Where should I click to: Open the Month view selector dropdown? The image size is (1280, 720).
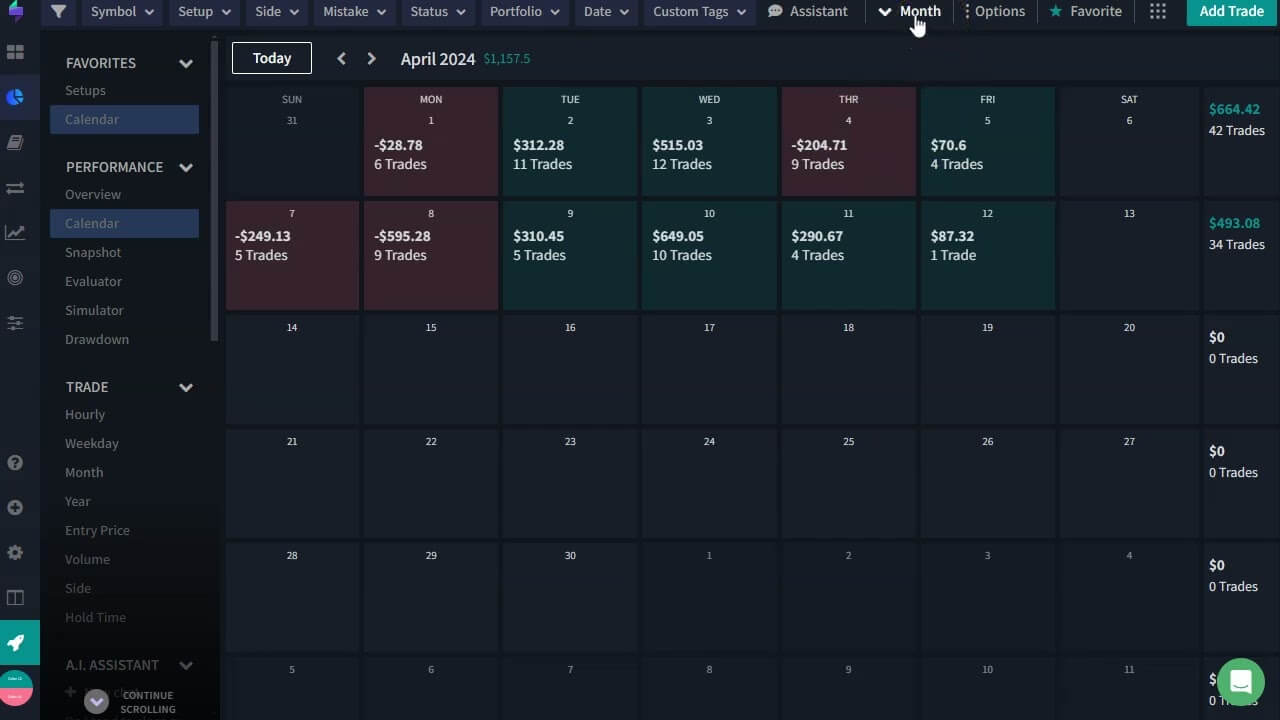909,12
